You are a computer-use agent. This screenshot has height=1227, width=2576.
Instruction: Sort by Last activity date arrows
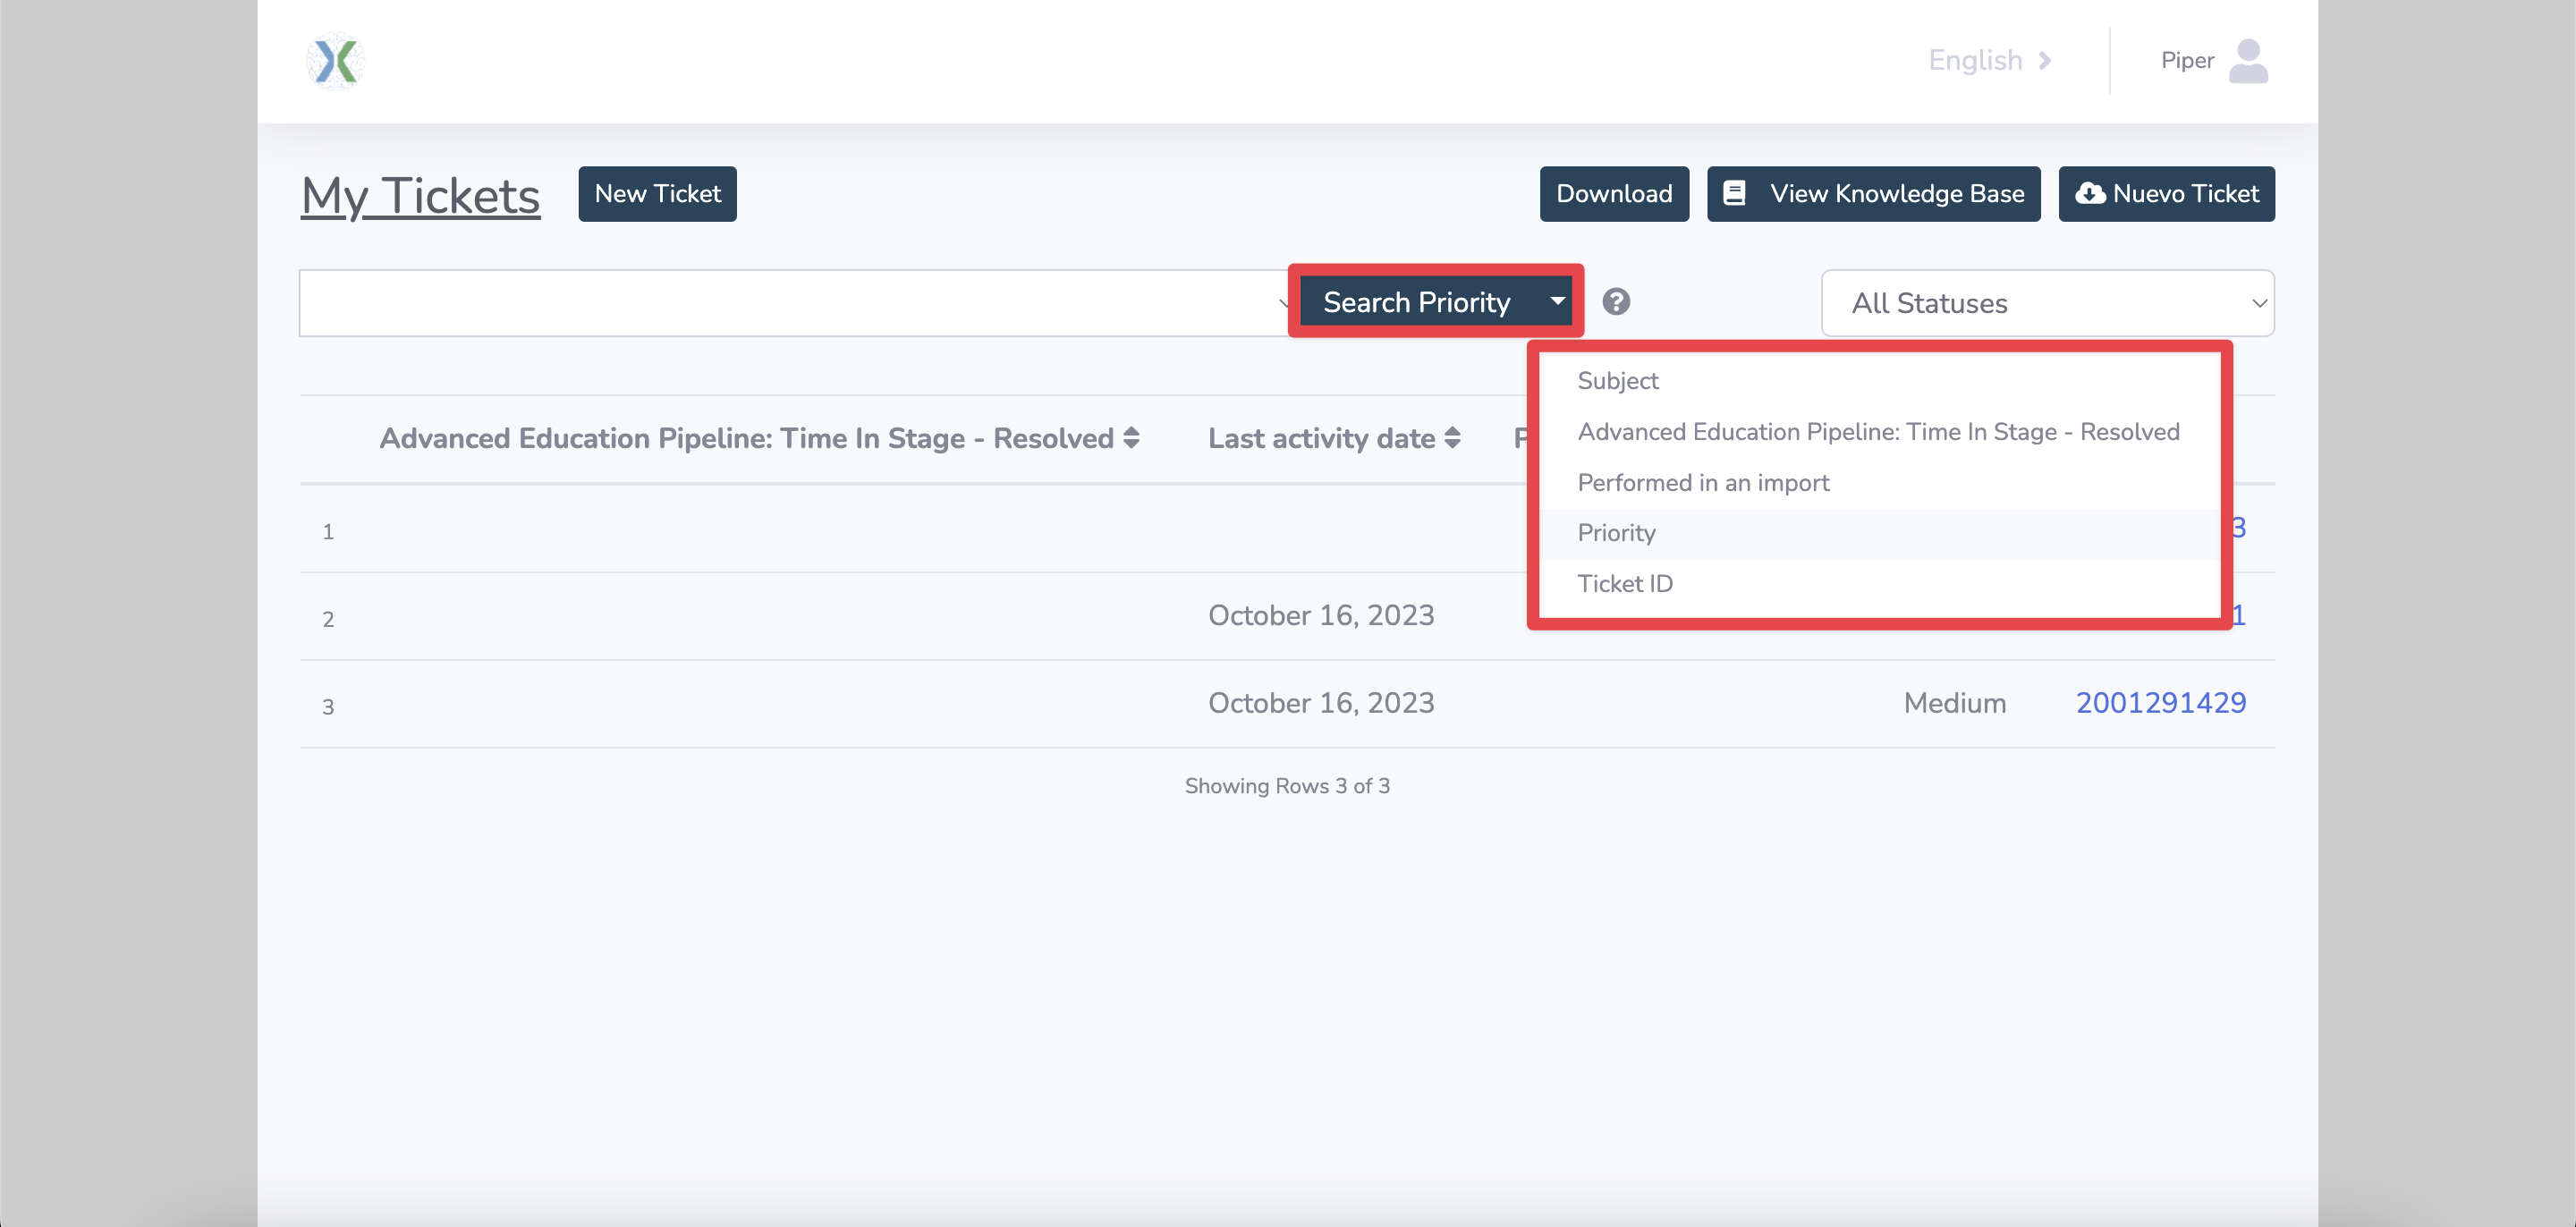(x=1452, y=438)
